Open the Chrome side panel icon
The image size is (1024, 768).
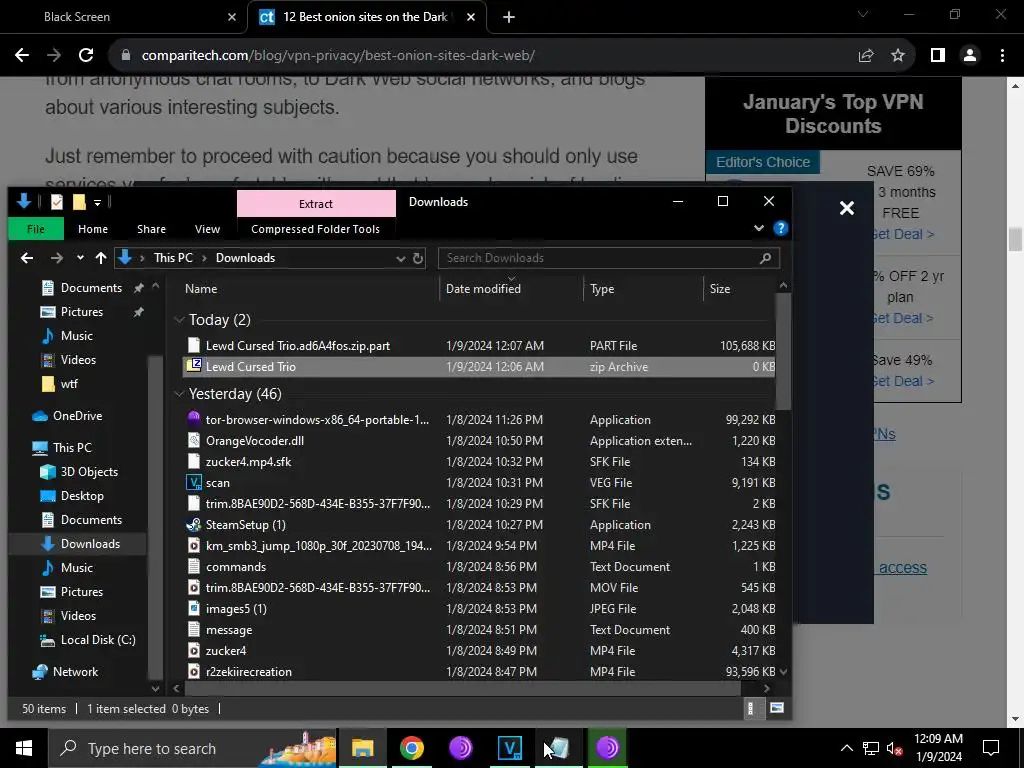(938, 56)
